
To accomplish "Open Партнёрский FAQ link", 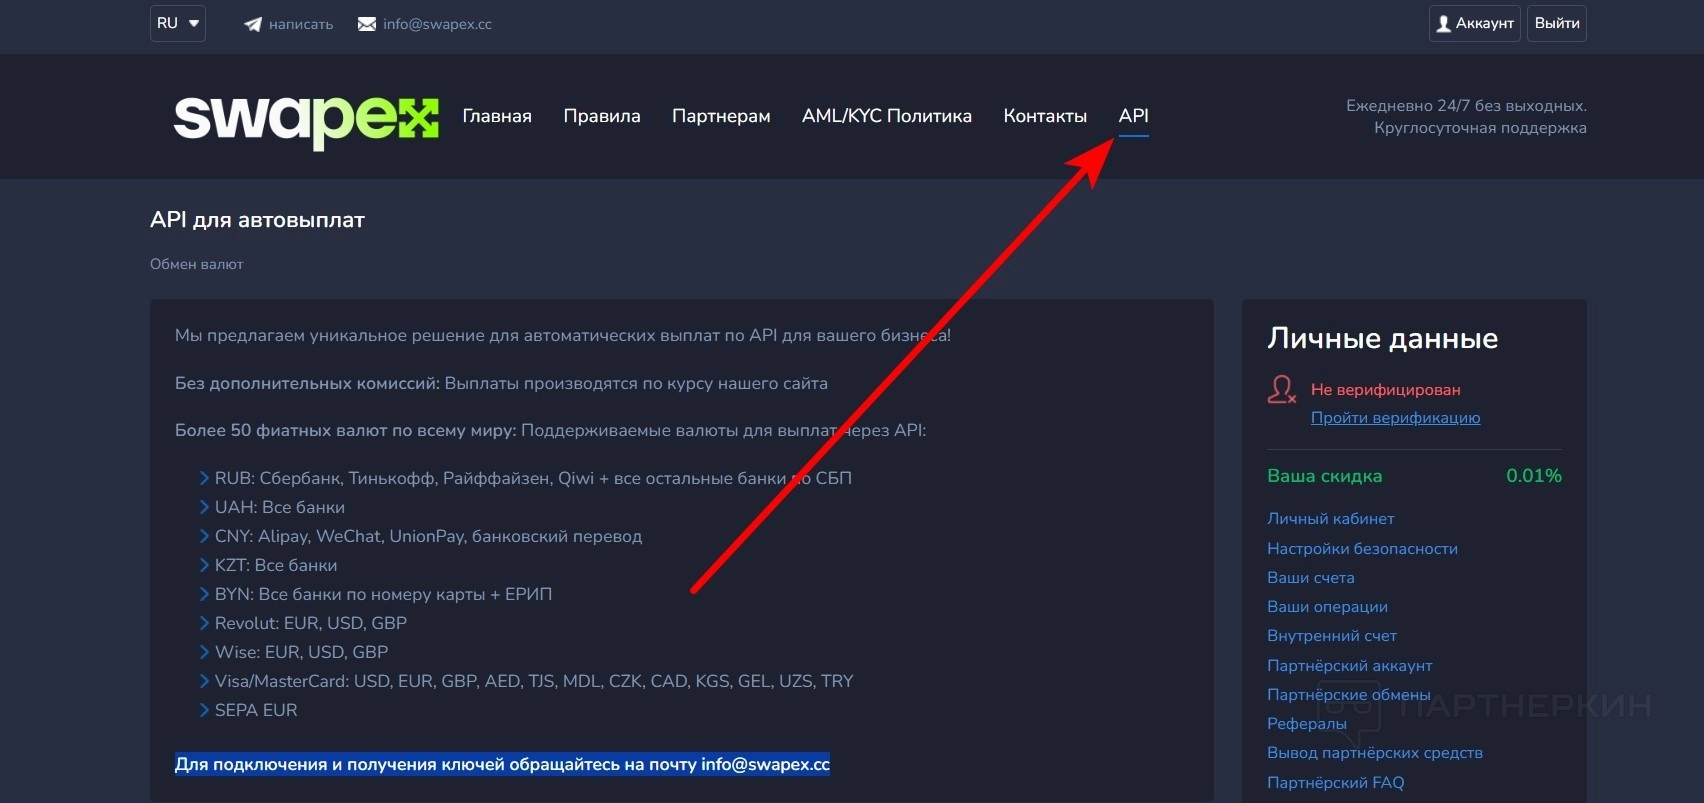I will click(1335, 783).
